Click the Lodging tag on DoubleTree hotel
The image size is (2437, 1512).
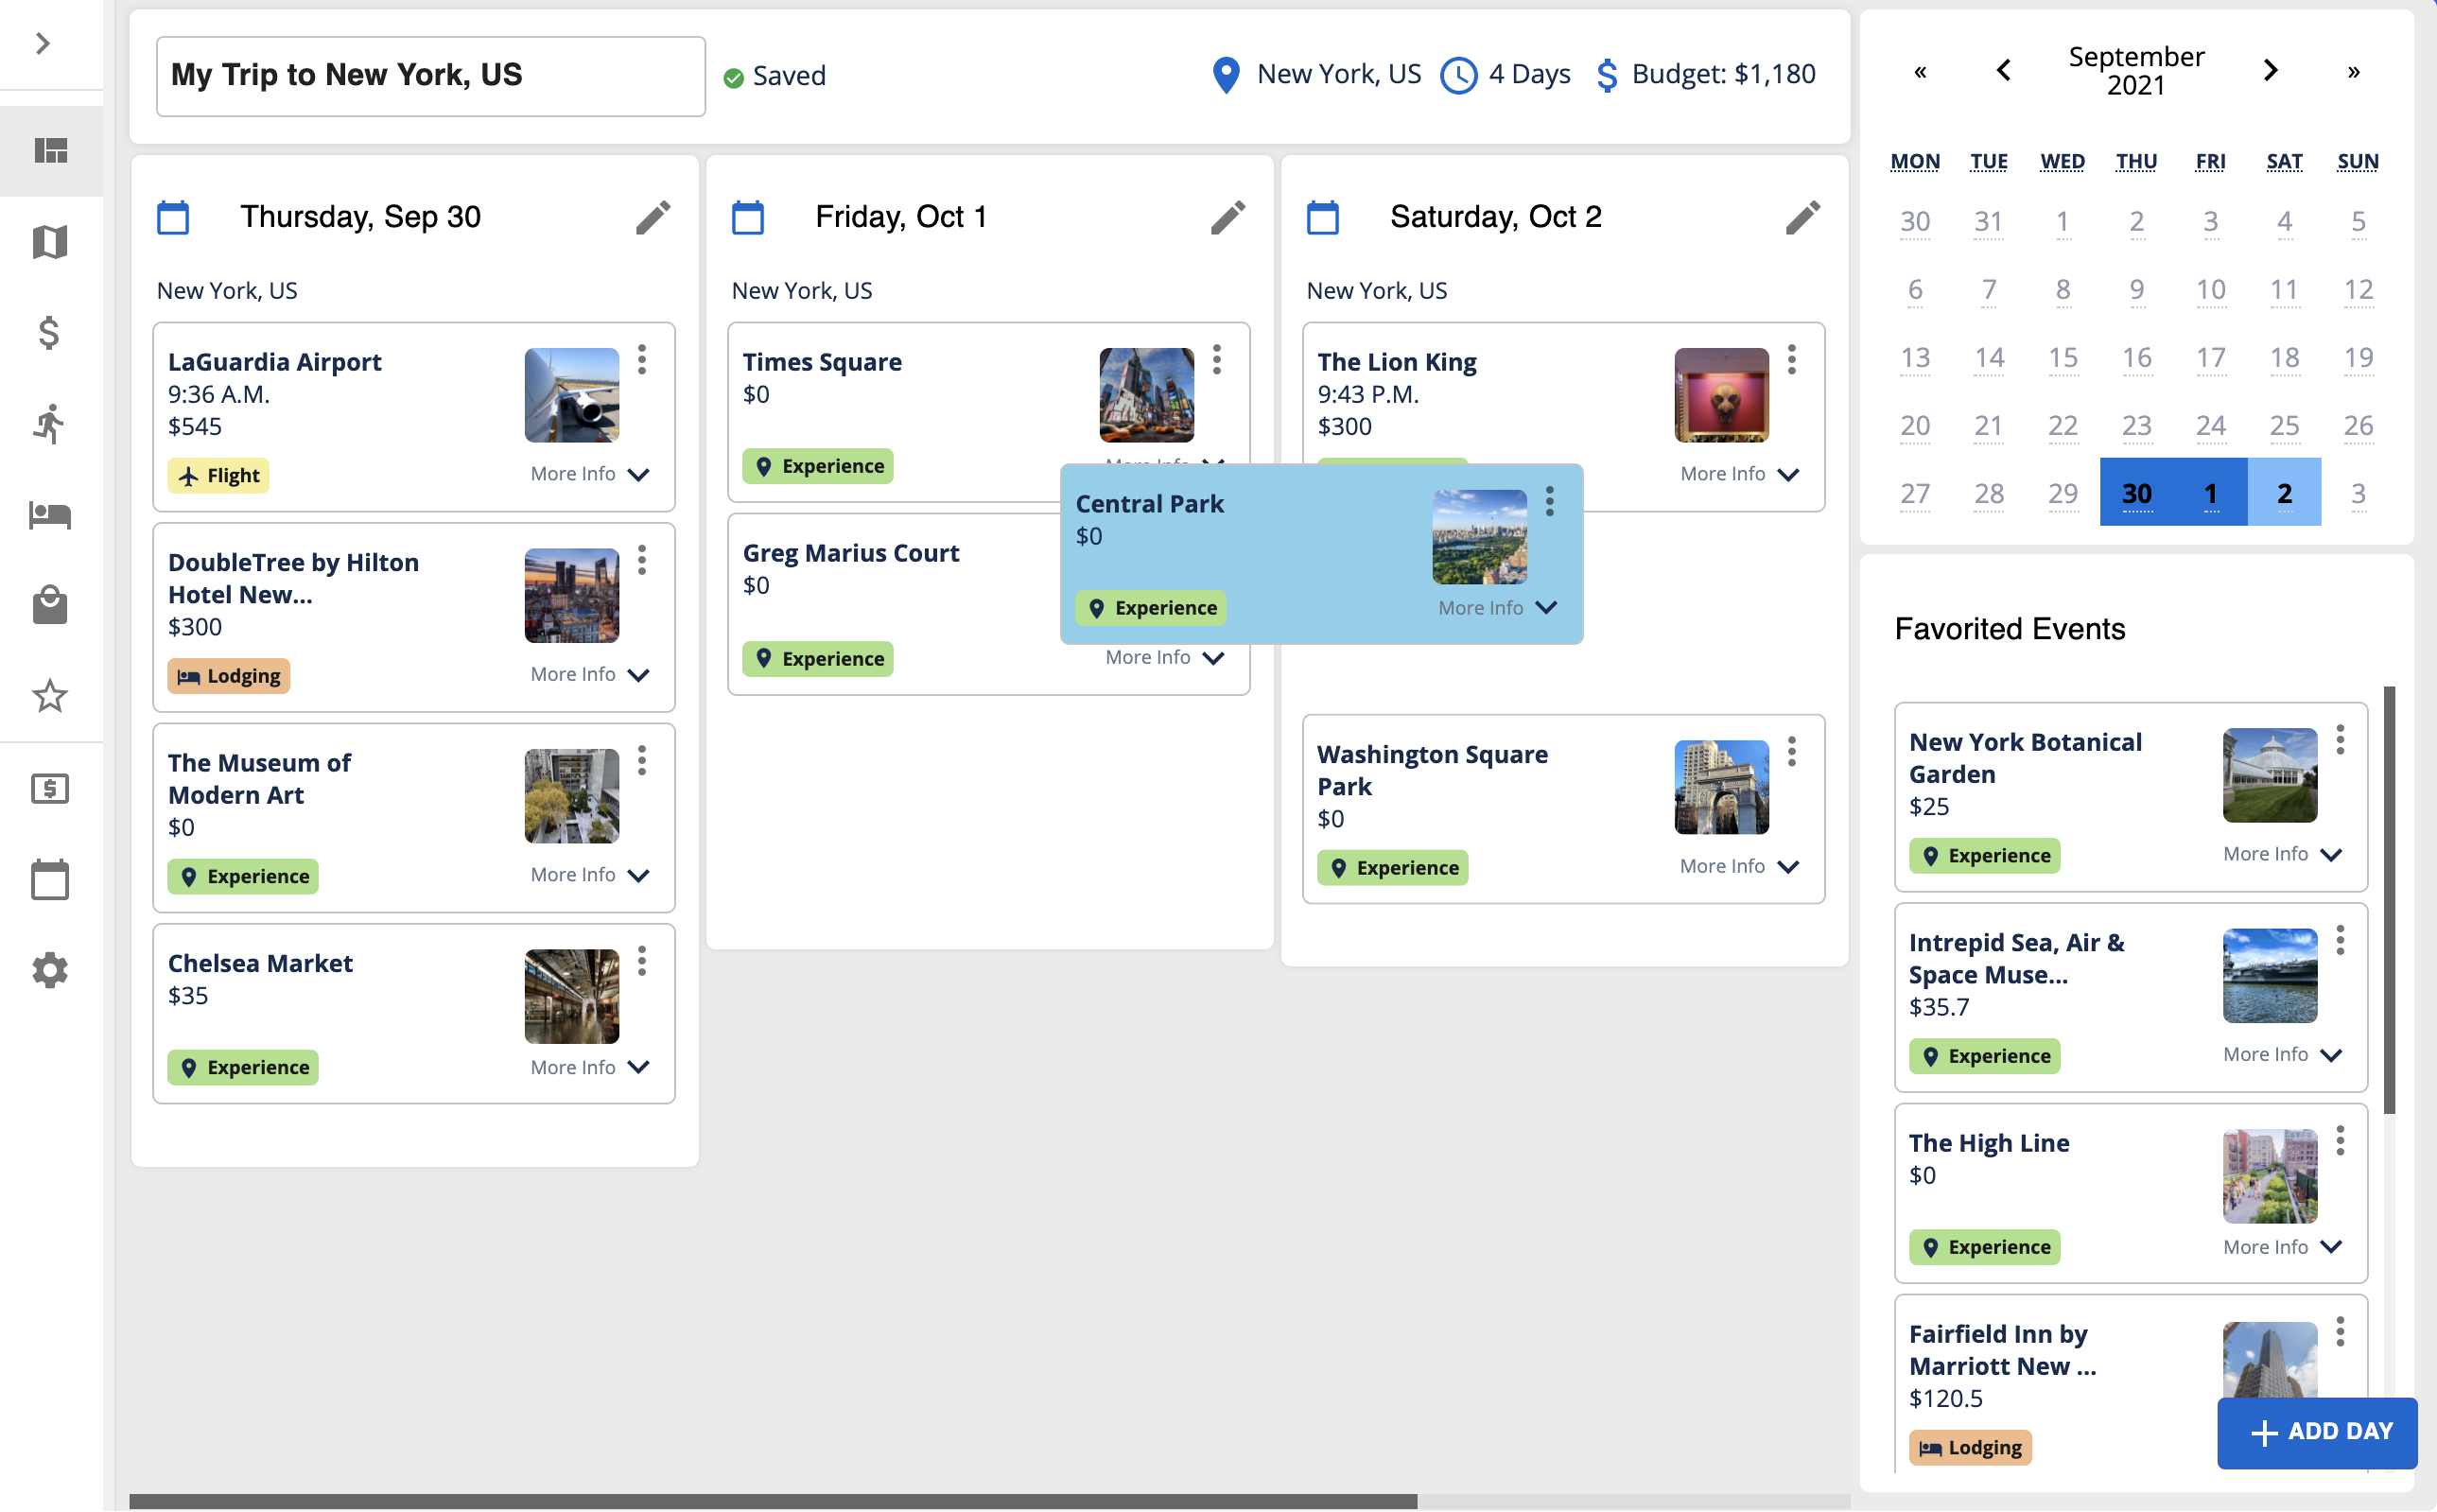(229, 676)
